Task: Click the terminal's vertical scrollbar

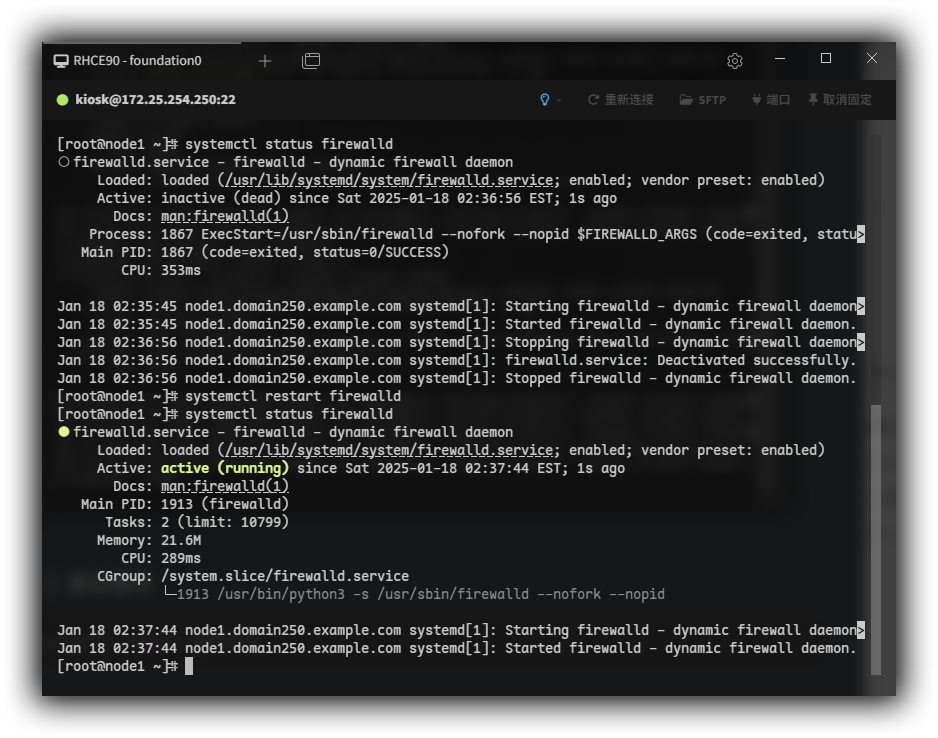Action: (876, 540)
